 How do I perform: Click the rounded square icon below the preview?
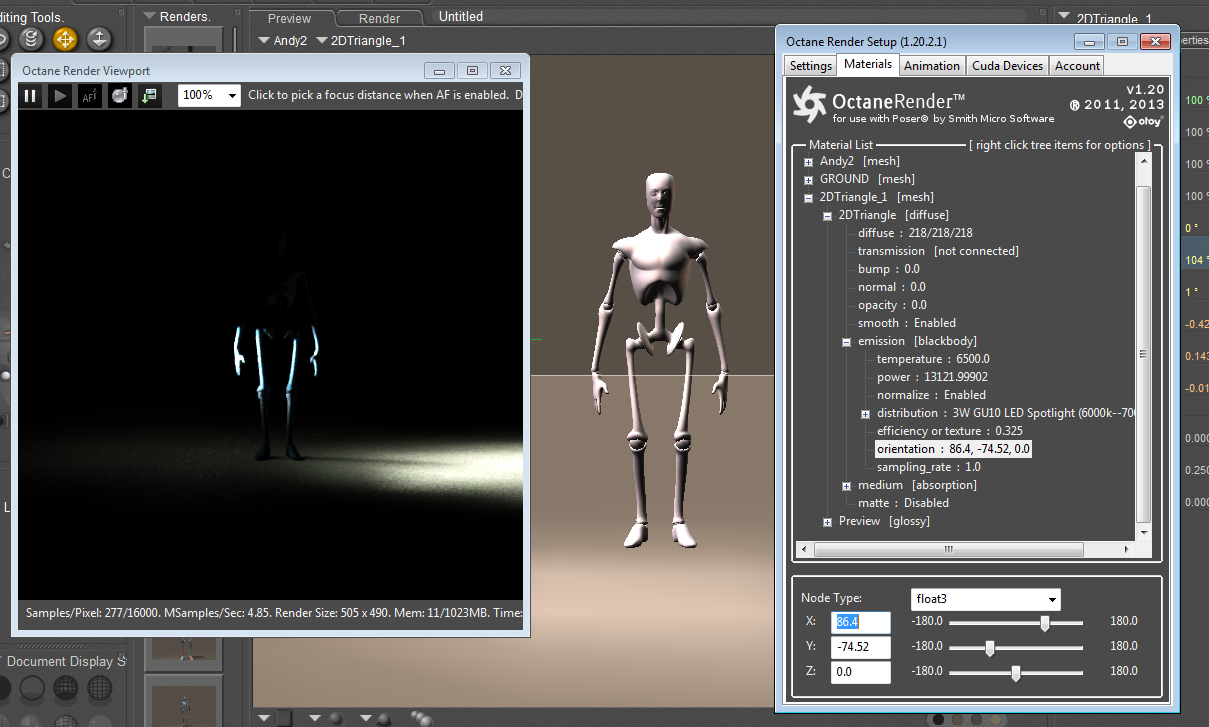284,718
